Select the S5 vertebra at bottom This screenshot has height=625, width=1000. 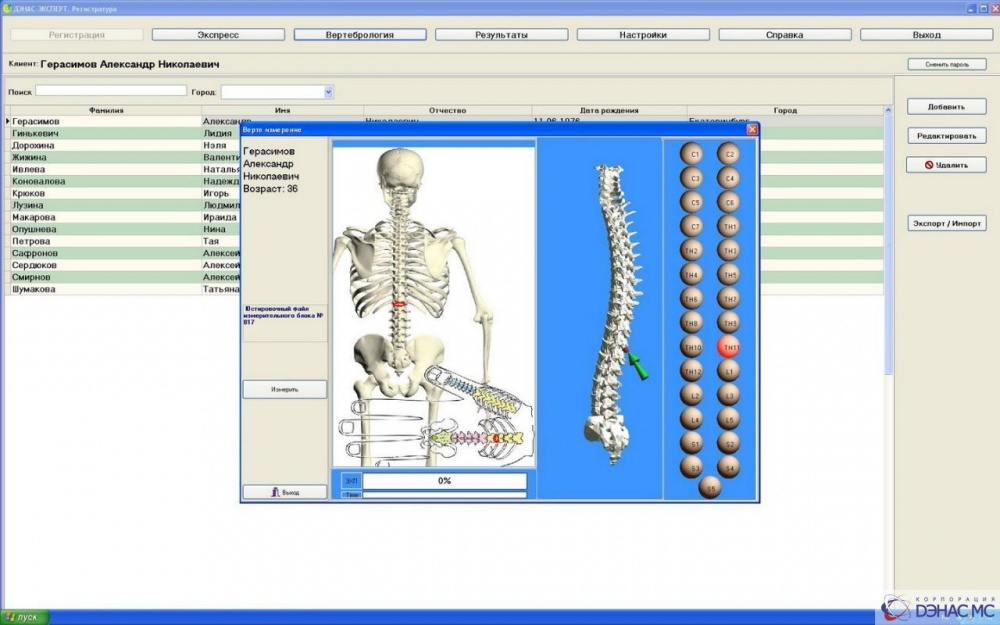click(710, 489)
